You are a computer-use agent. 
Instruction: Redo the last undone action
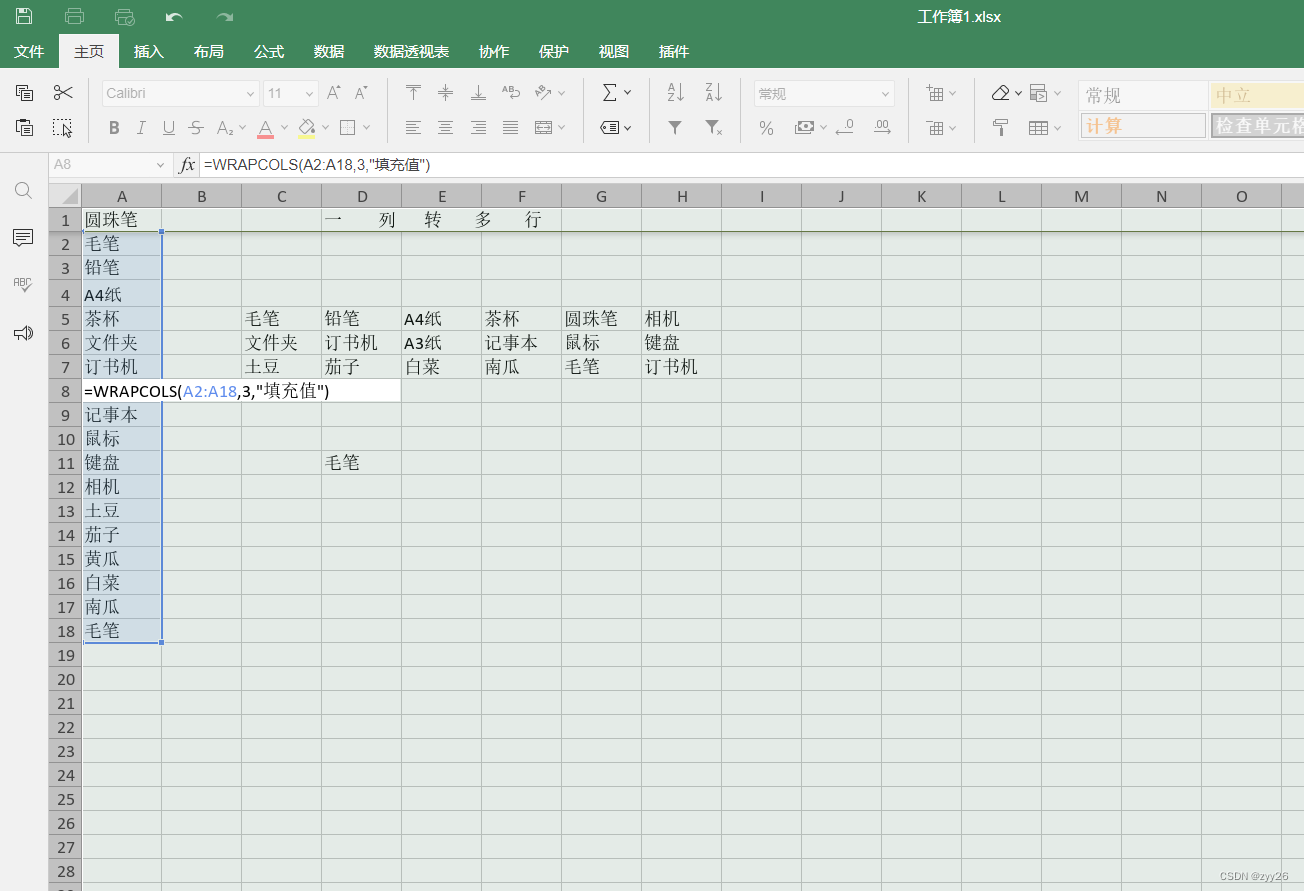(225, 17)
